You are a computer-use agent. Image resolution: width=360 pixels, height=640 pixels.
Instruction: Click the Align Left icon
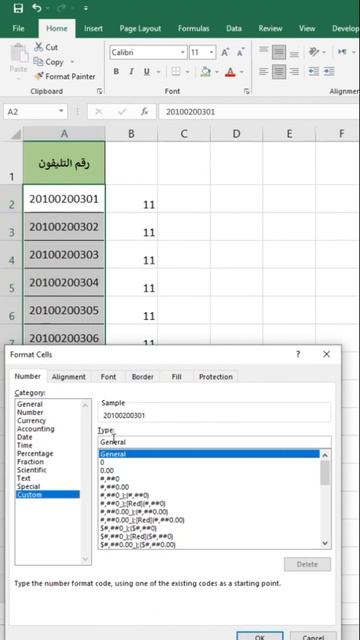(x=264, y=72)
